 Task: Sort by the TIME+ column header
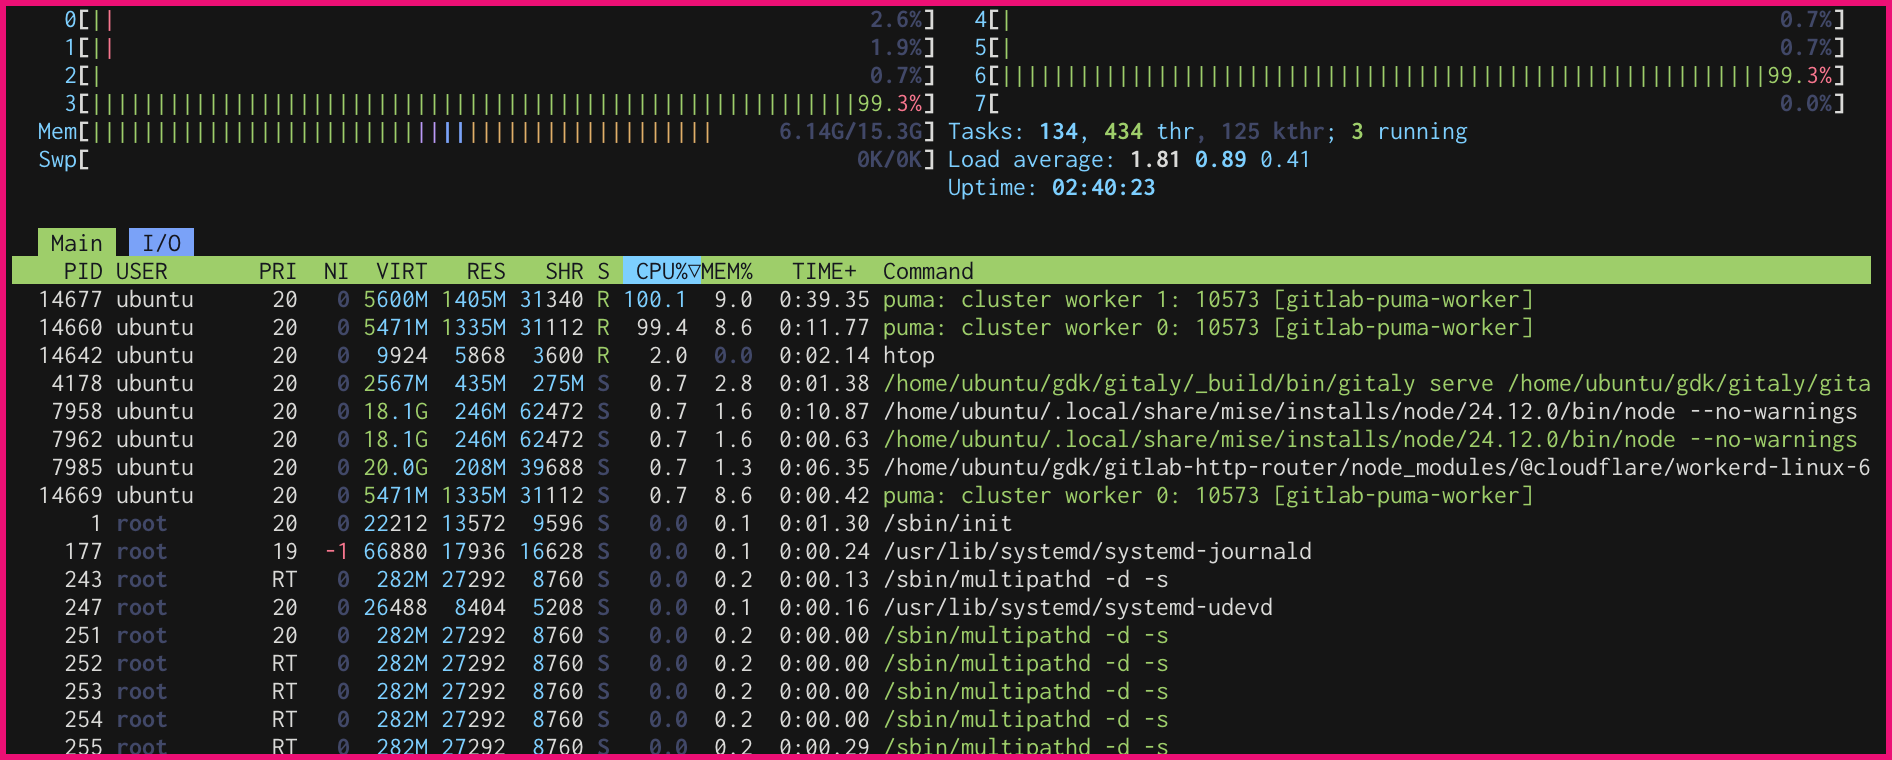tap(823, 271)
